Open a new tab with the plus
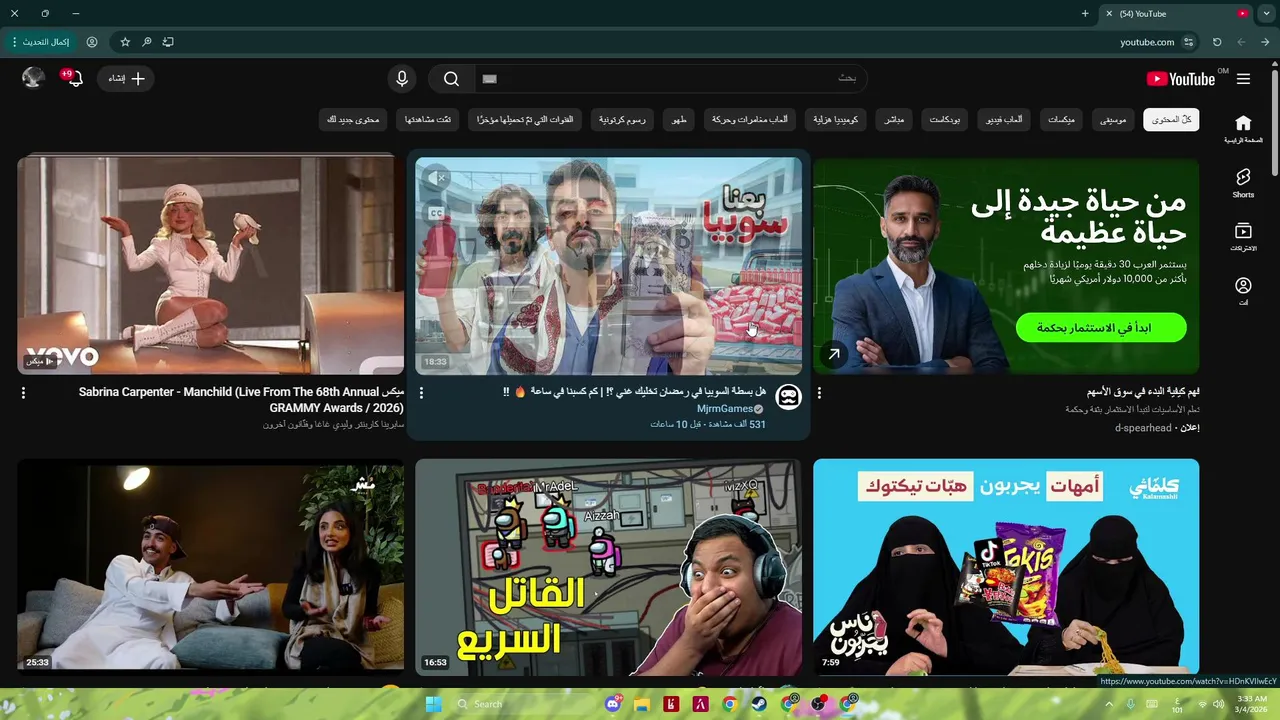This screenshot has width=1280, height=720. coord(1085,14)
